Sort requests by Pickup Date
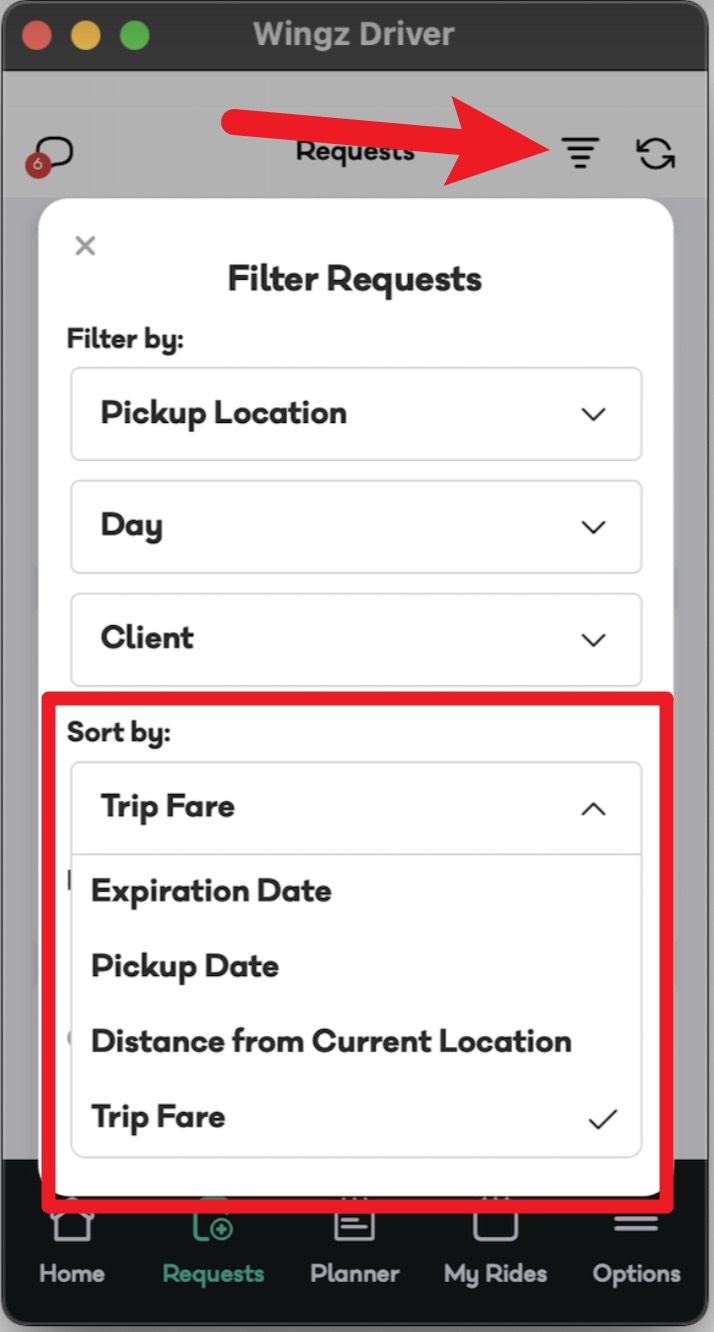 [x=185, y=966]
